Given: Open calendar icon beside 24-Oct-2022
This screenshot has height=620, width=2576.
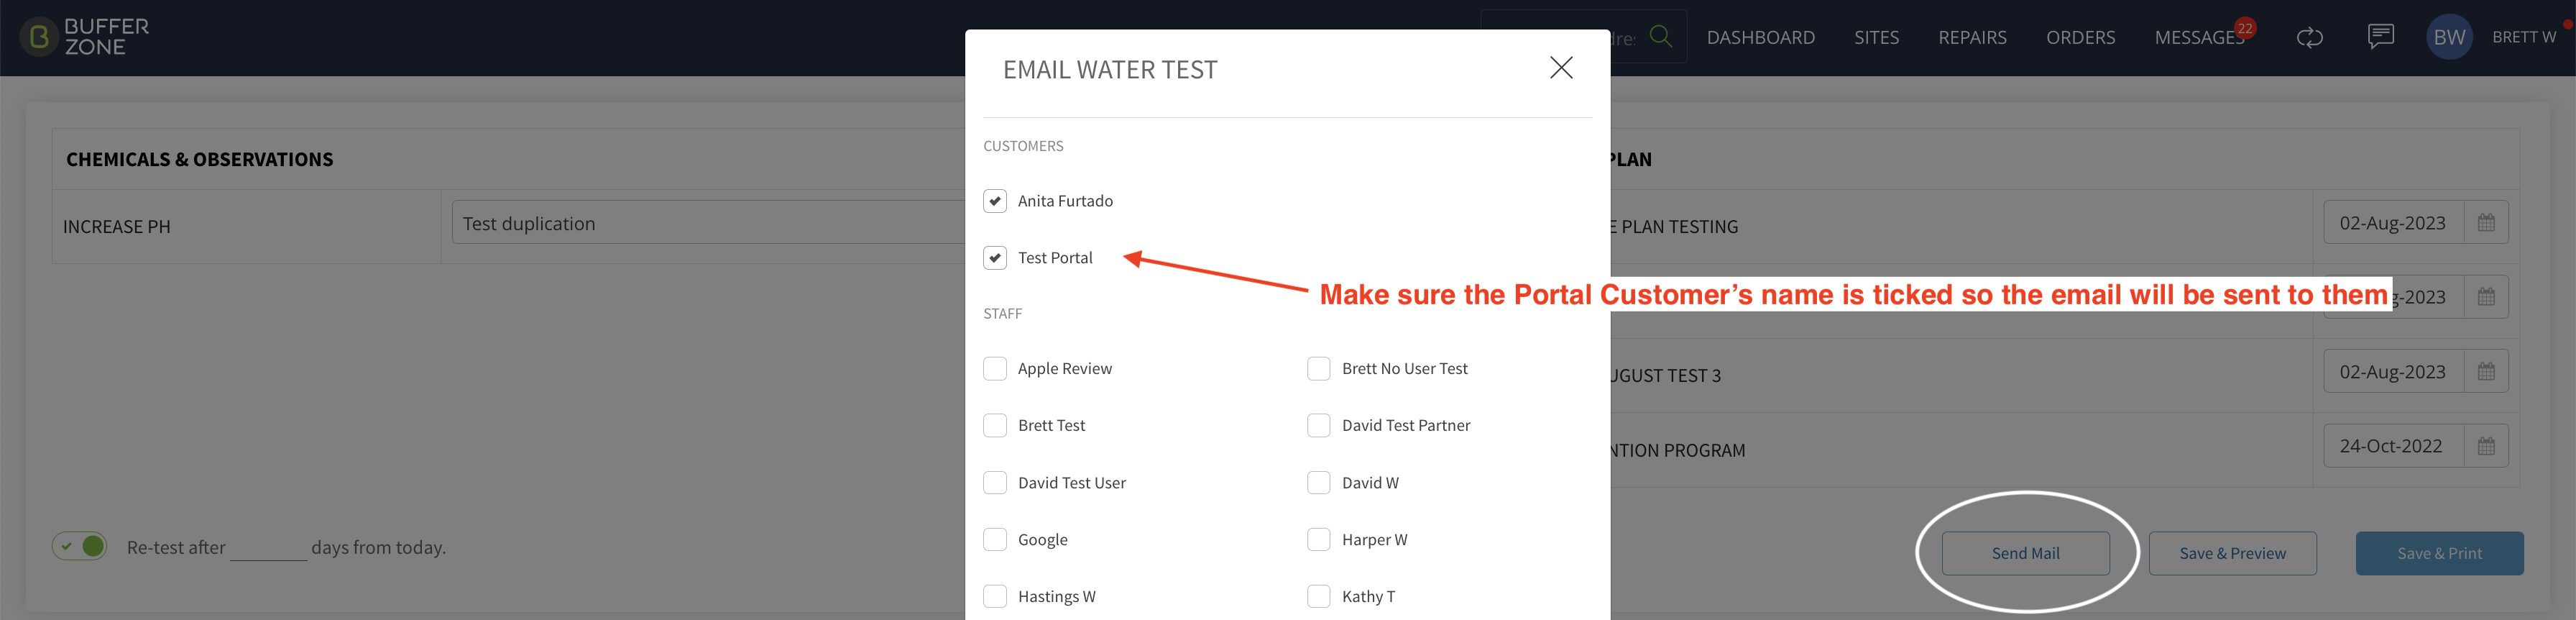Looking at the screenshot, I should point(2486,446).
